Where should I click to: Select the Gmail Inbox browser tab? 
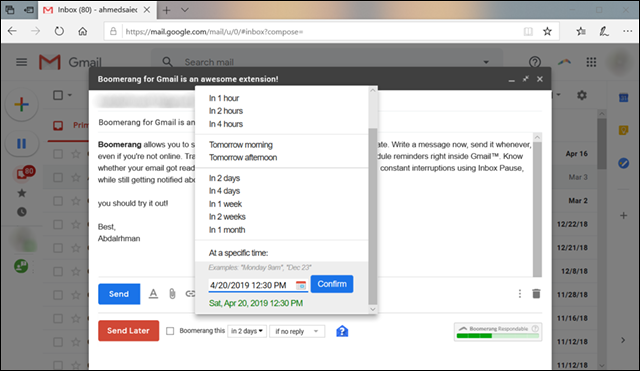[x=97, y=10]
